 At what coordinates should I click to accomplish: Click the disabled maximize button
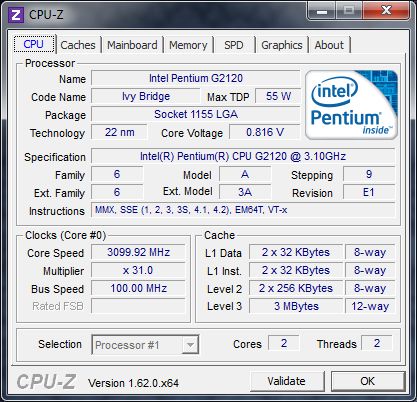click(x=349, y=11)
